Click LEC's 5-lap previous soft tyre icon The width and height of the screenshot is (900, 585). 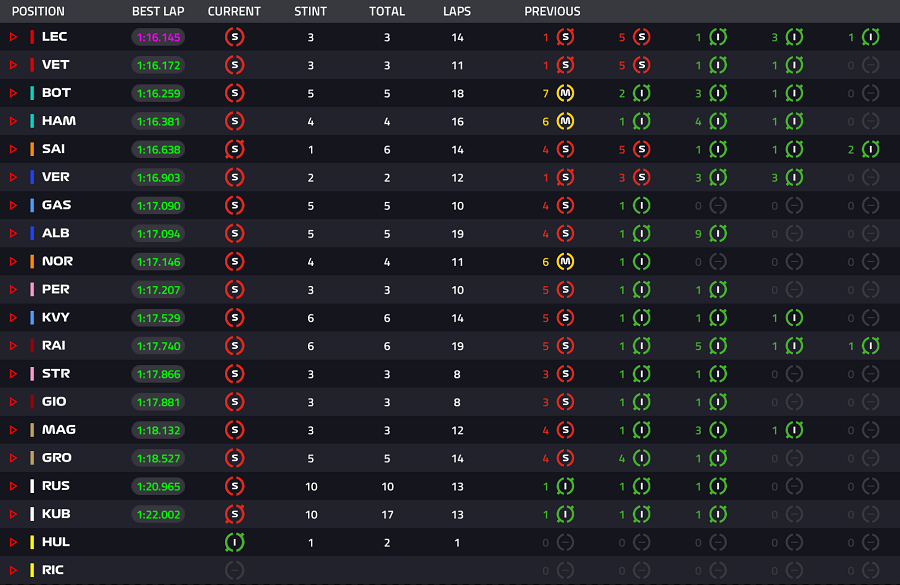(x=642, y=37)
